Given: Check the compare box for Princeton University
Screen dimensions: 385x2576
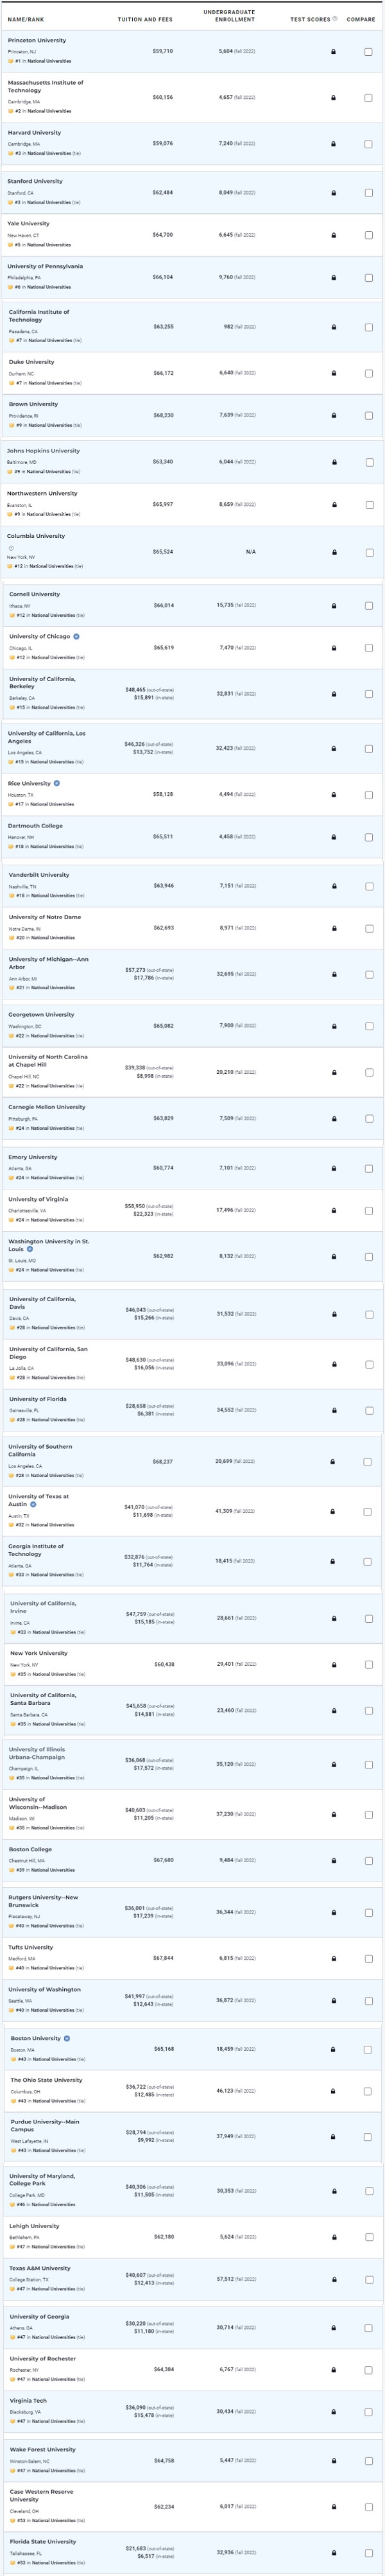Looking at the screenshot, I should tap(368, 51).
